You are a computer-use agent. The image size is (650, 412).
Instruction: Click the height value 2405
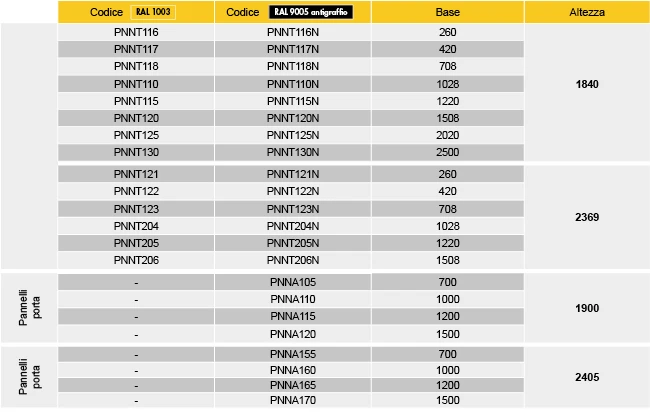coord(587,377)
